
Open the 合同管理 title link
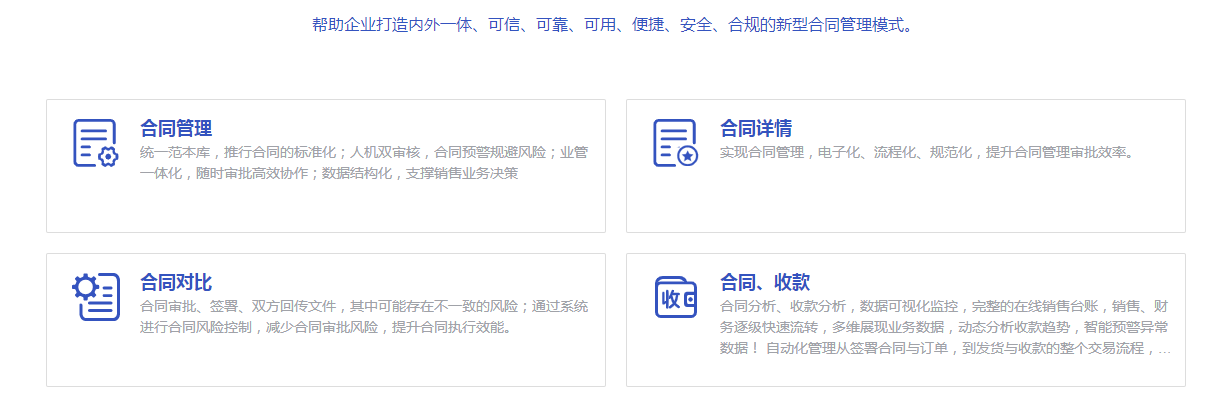(x=176, y=129)
